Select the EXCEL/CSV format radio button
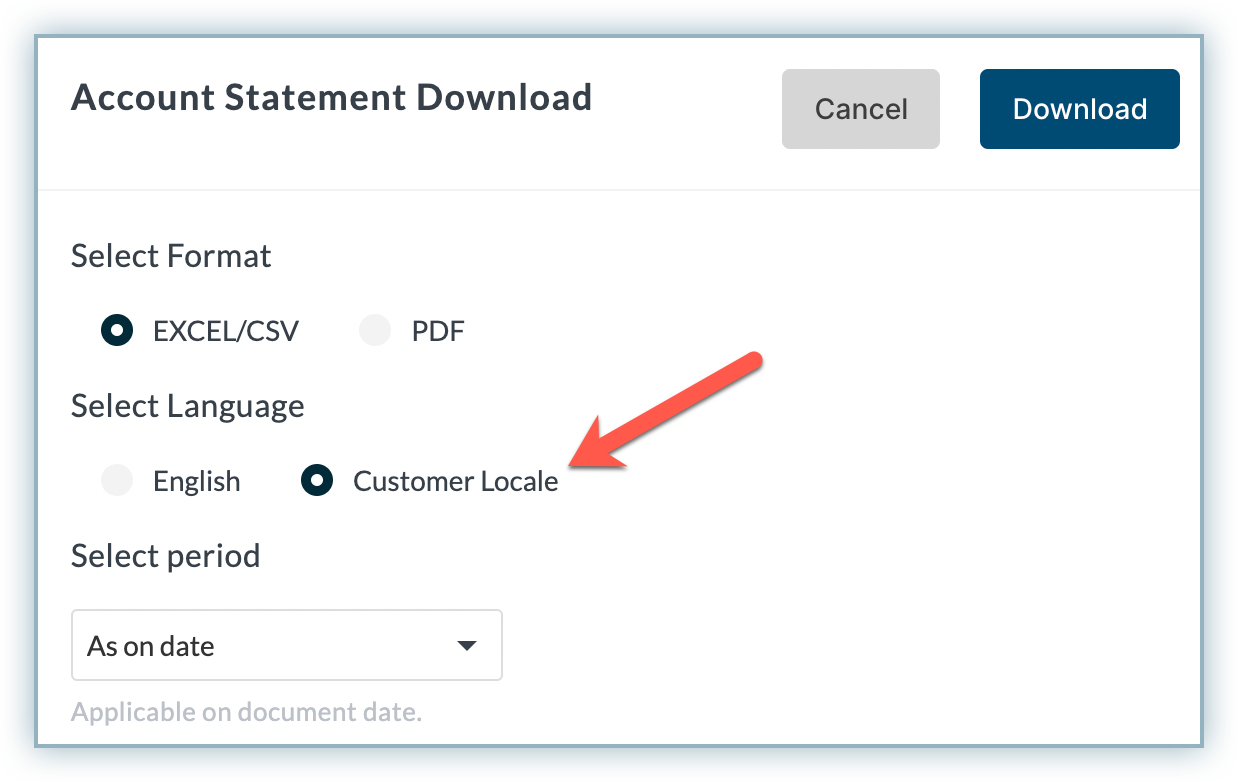Screen dimensions: 1238x782 [117, 331]
